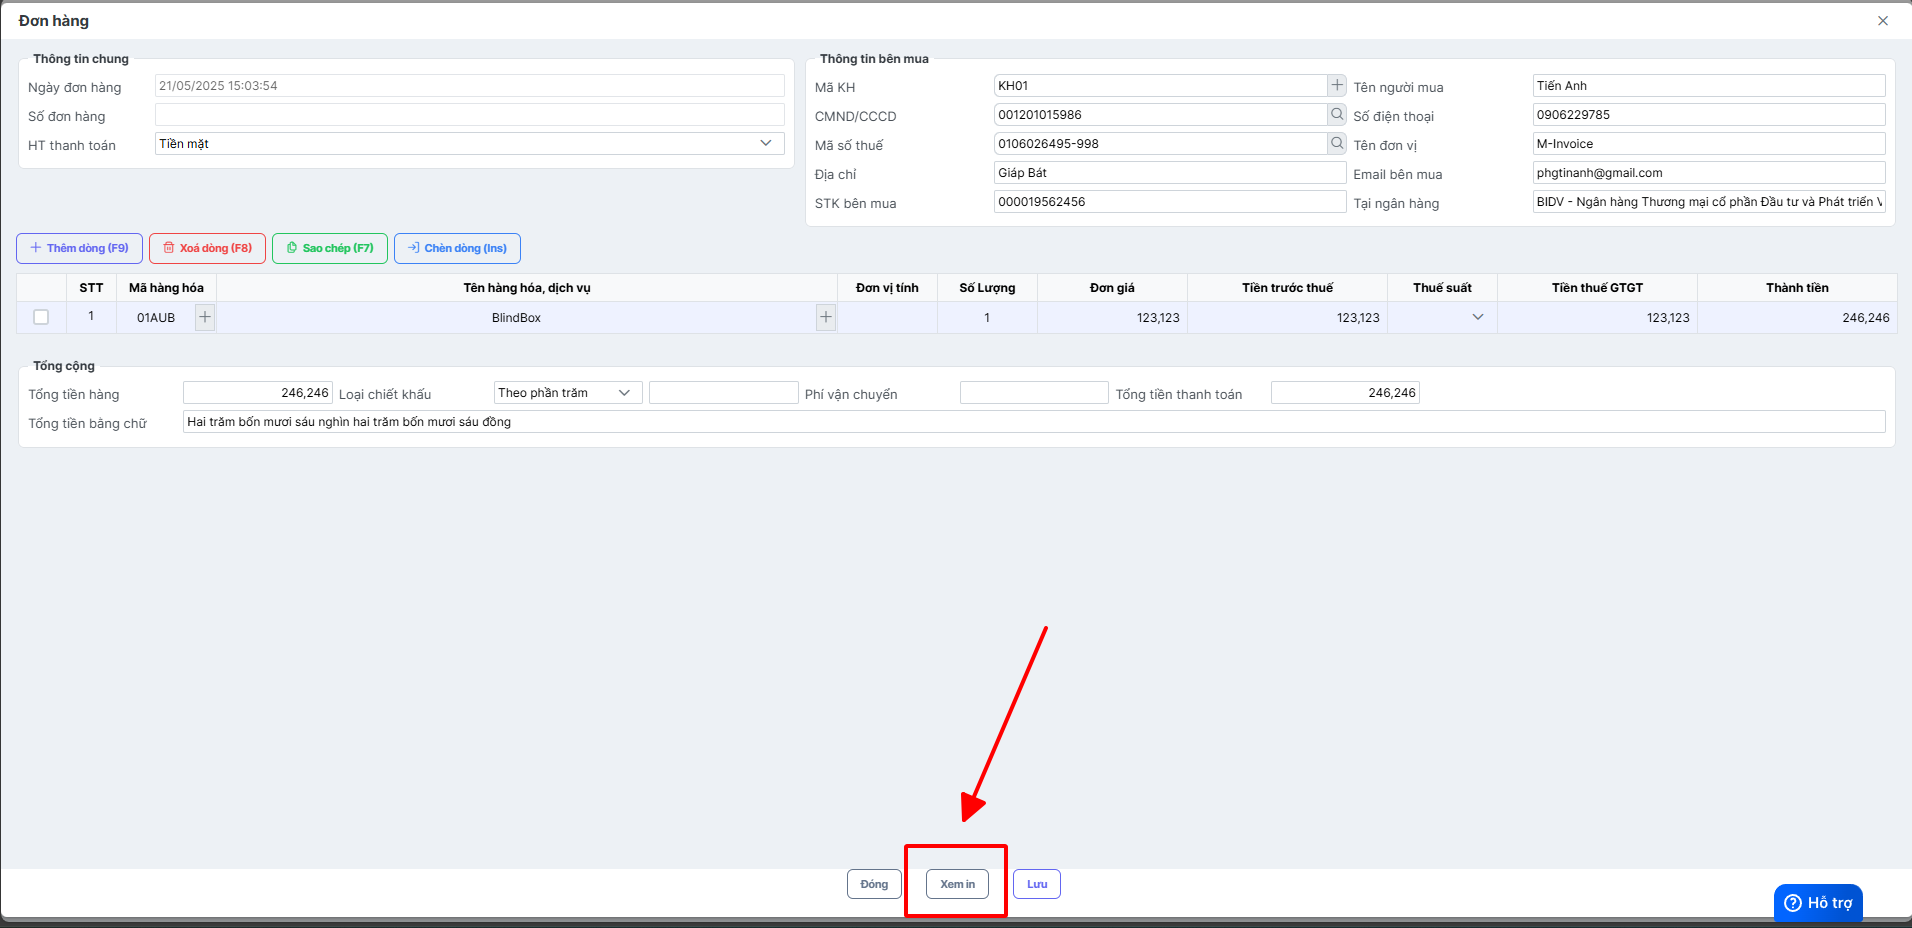Image resolution: width=1912 pixels, height=928 pixels.
Task: Click the Xem in button
Action: point(957,884)
